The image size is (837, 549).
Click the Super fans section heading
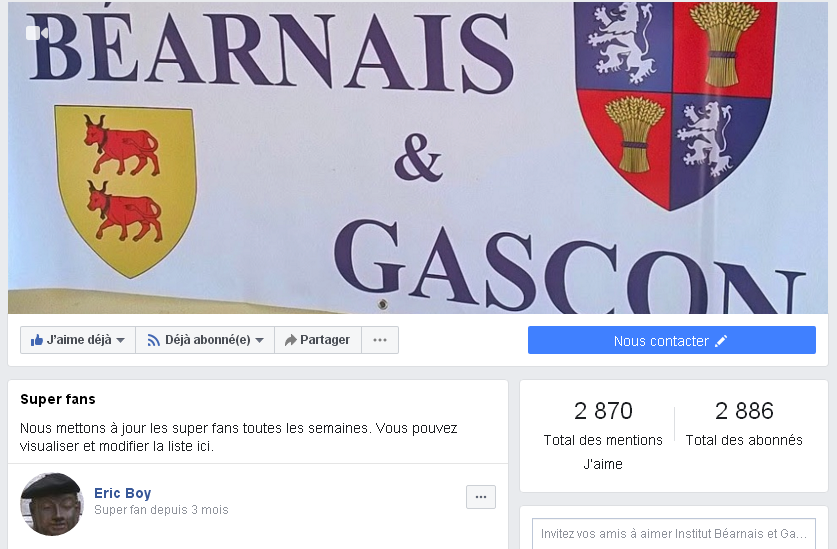[58, 399]
